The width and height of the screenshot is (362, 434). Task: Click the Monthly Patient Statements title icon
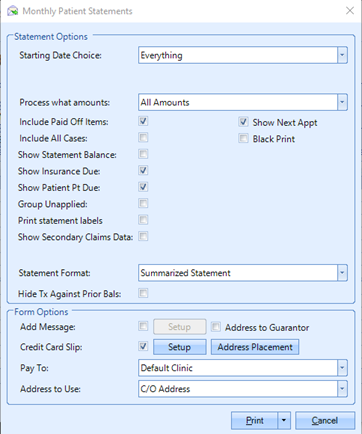[x=12, y=11]
